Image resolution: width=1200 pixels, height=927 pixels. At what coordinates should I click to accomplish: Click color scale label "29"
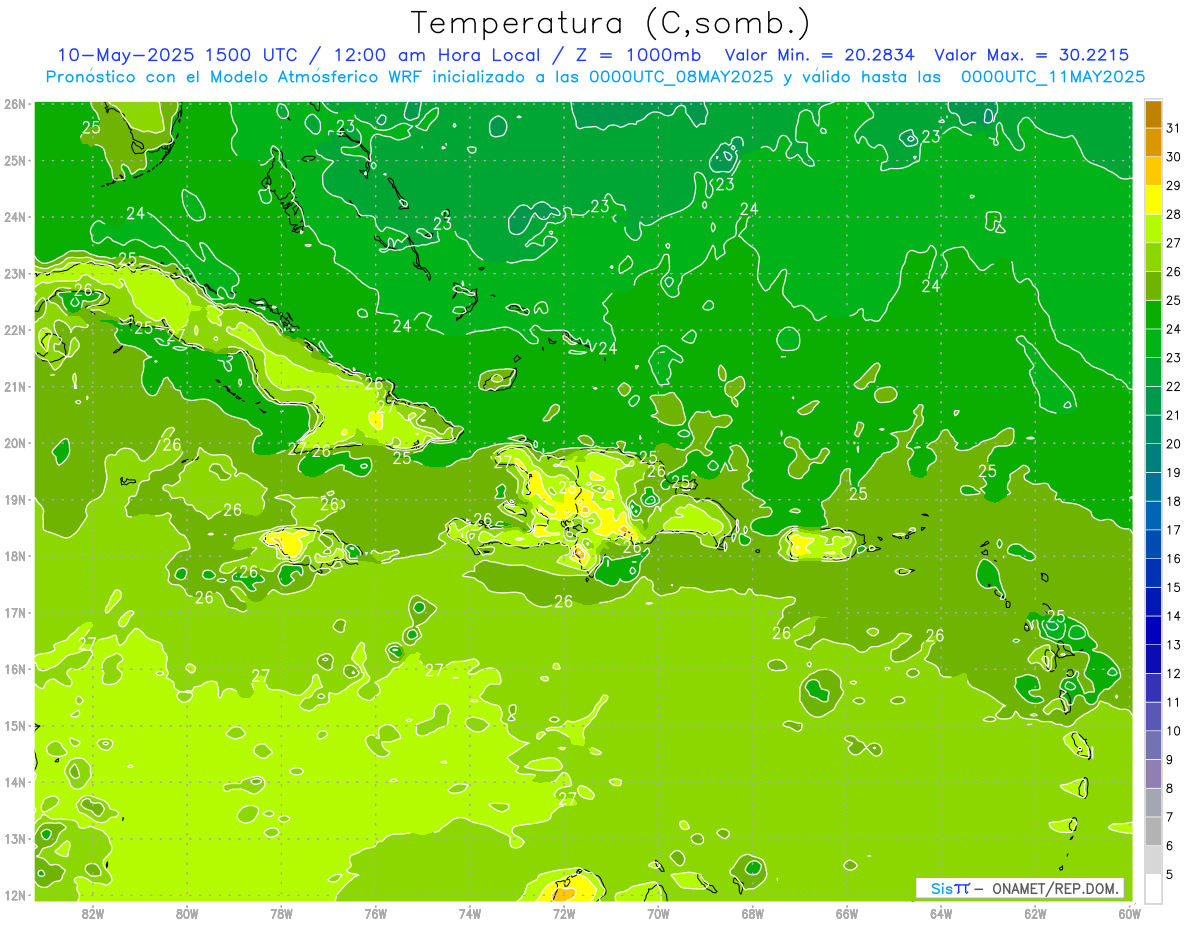1173,185
